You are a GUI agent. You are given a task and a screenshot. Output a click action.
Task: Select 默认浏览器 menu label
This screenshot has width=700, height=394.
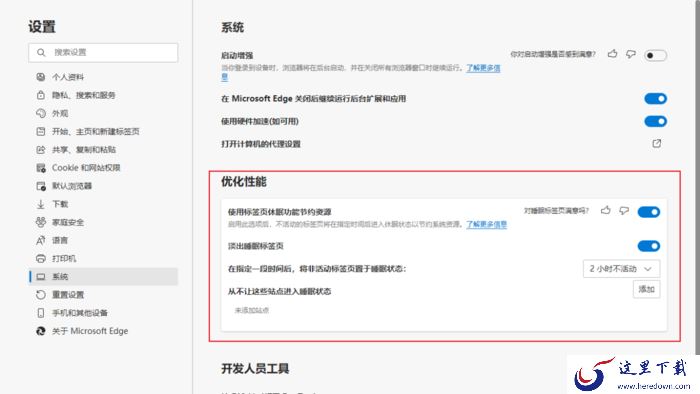pyautogui.click(x=72, y=186)
